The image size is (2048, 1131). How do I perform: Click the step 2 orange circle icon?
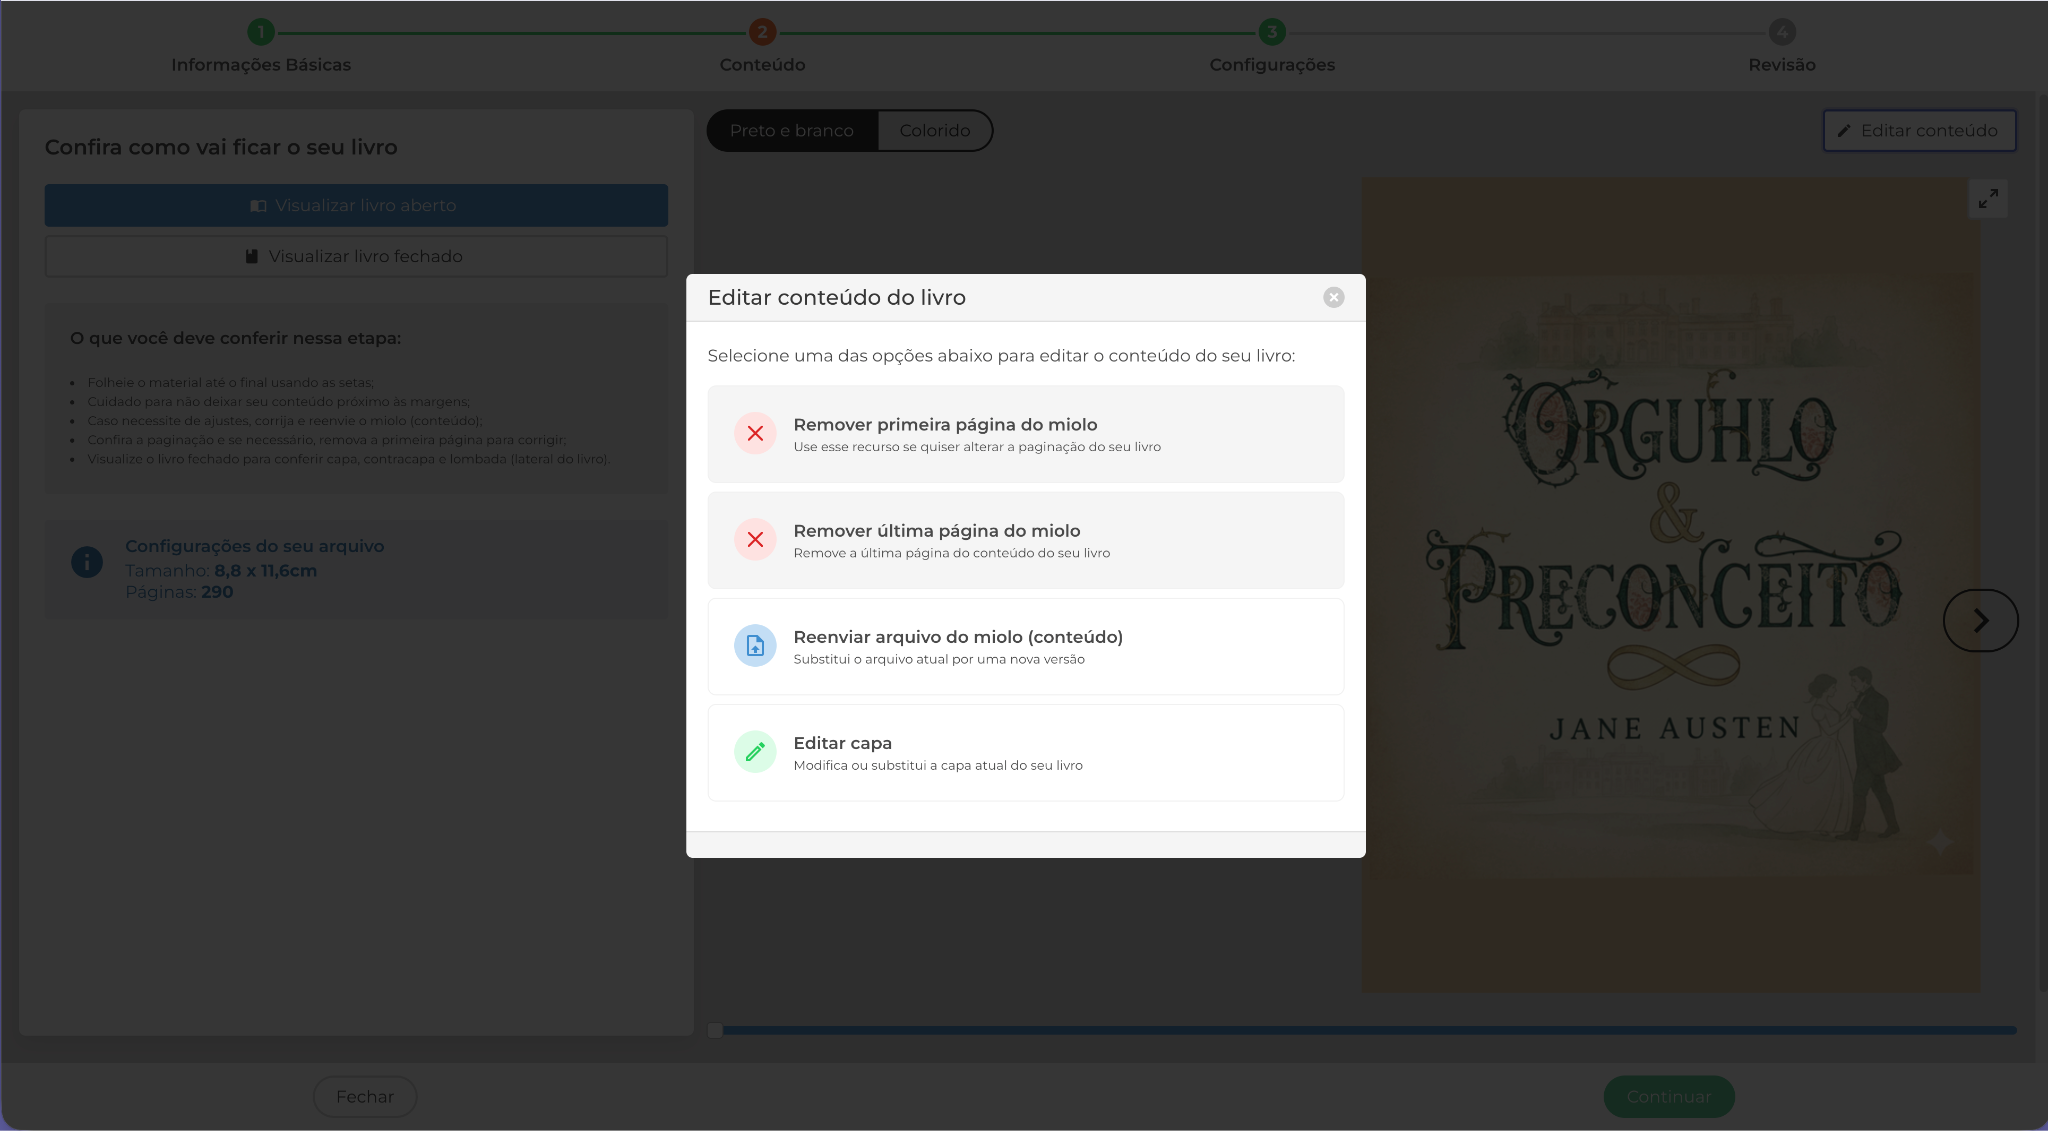762,32
